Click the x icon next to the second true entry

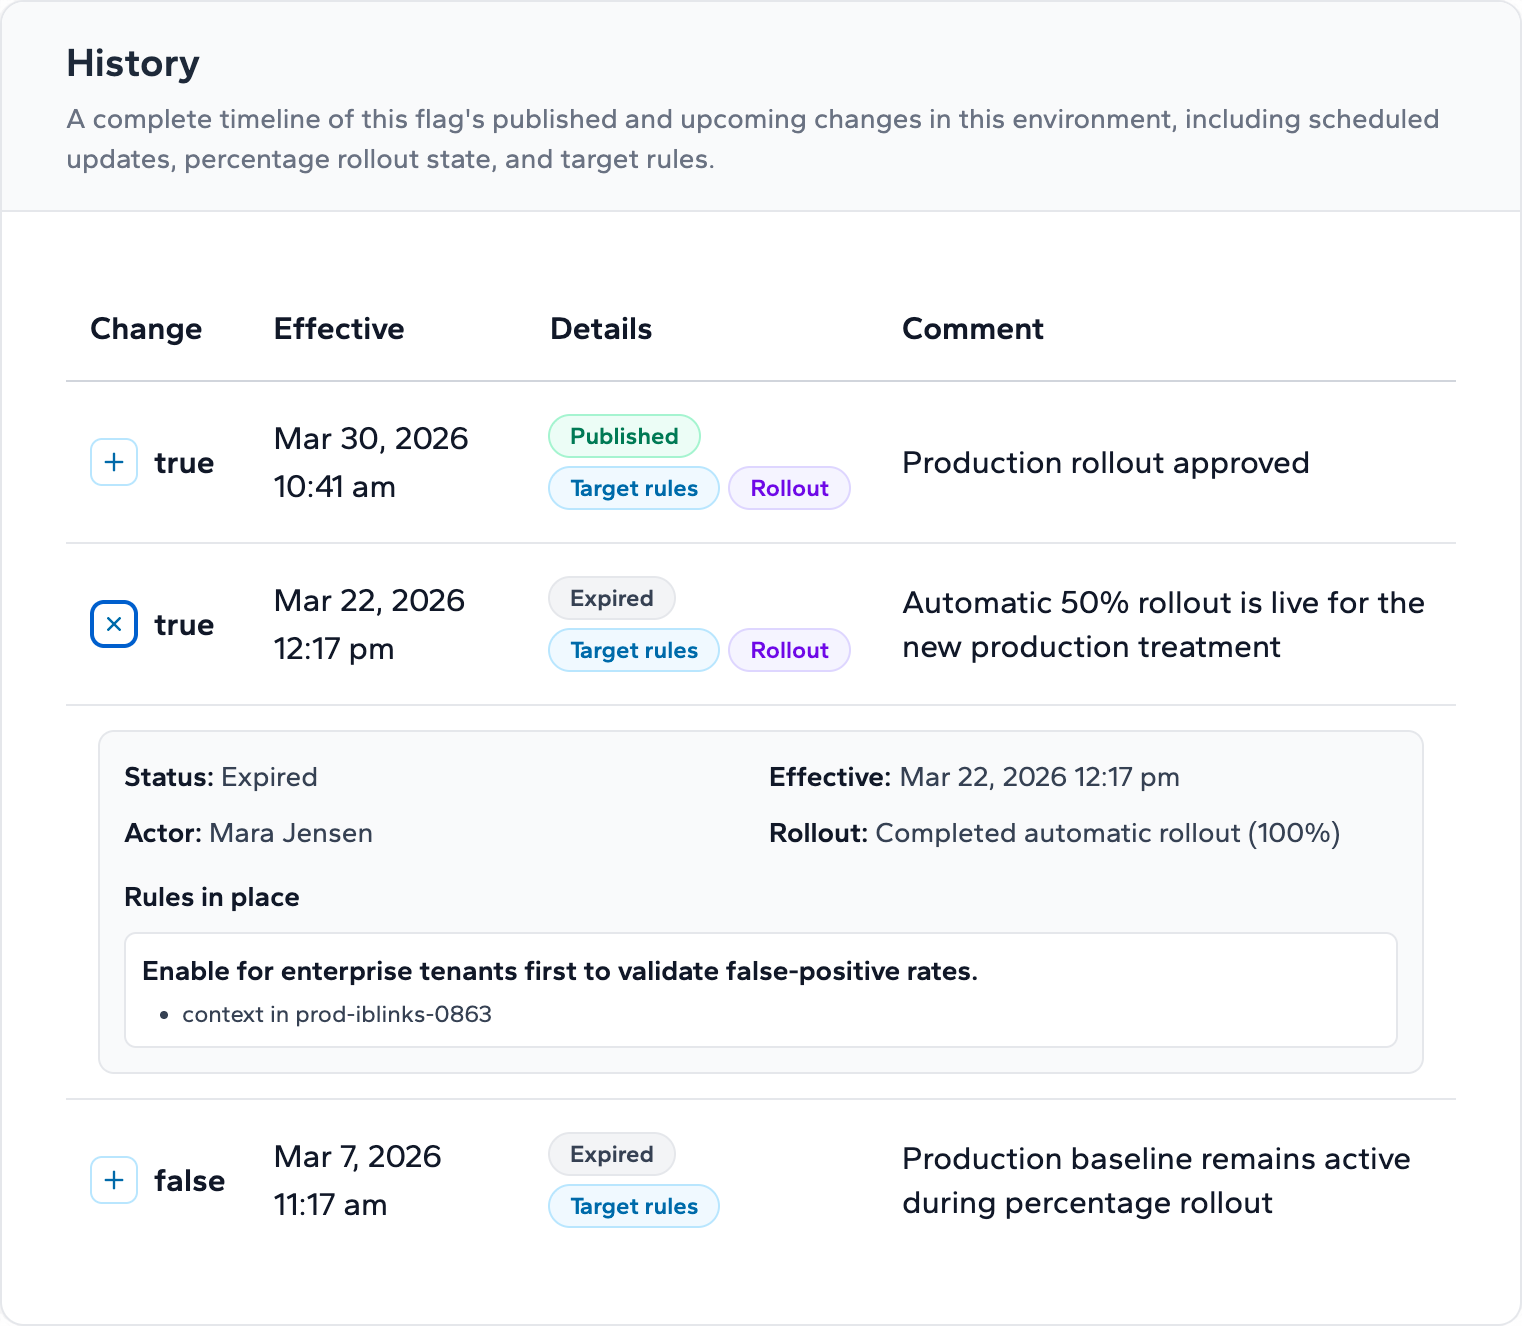pyautogui.click(x=113, y=624)
